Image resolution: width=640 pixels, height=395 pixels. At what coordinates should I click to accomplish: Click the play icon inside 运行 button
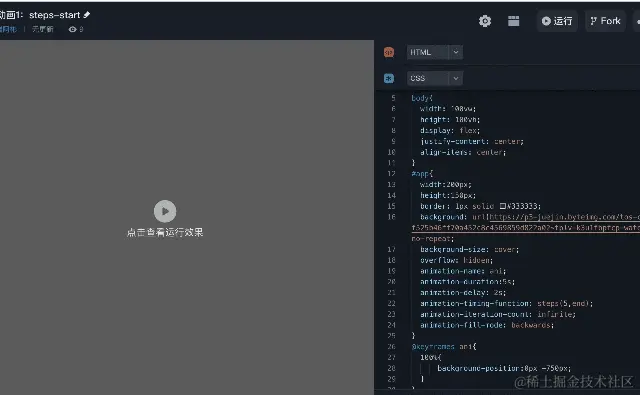546,21
